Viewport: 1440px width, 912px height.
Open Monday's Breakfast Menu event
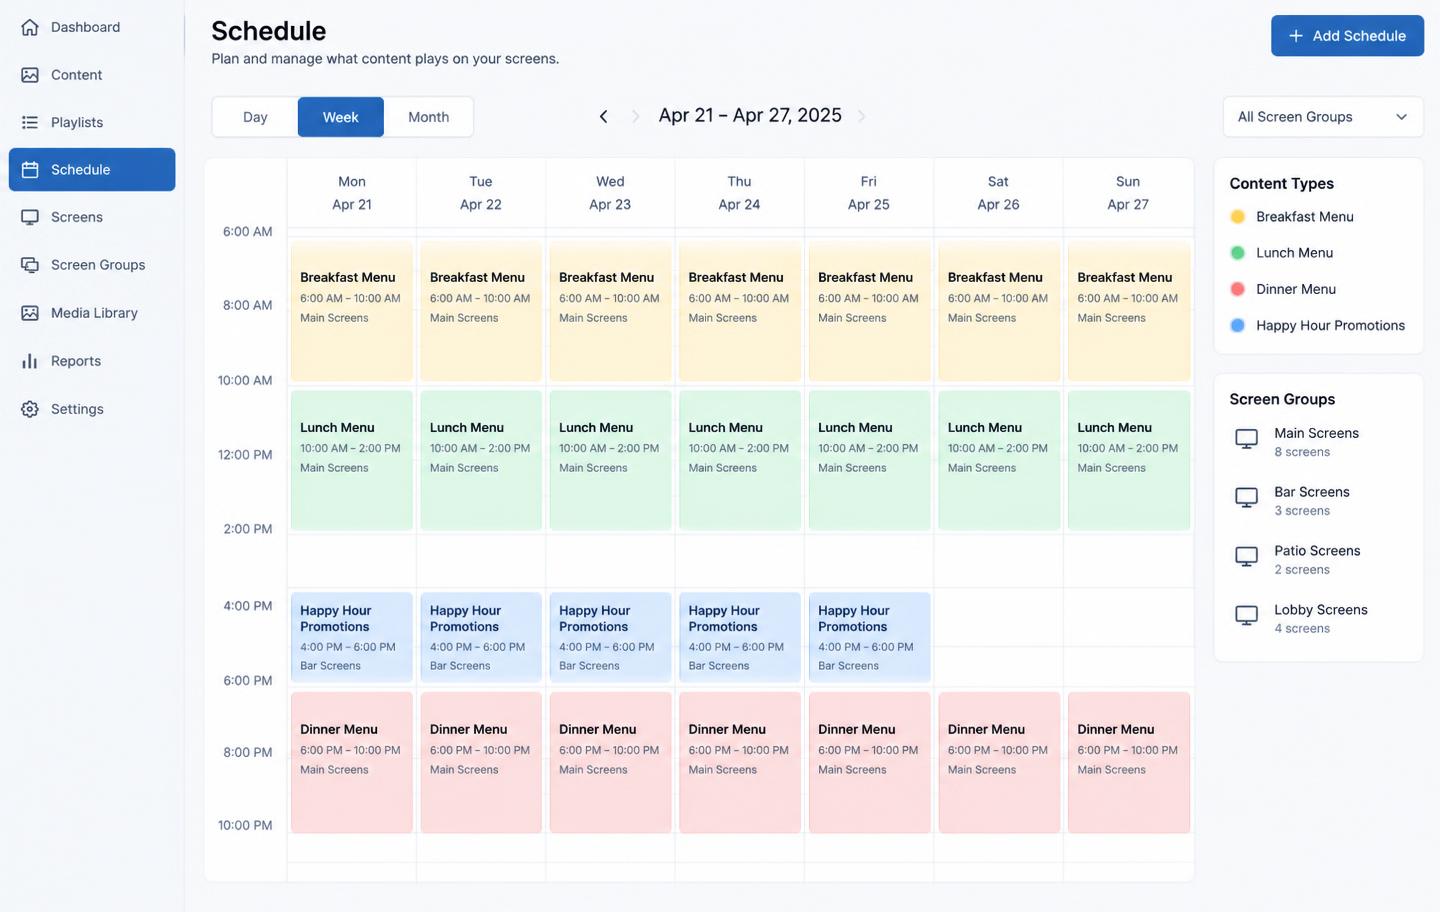351,311
